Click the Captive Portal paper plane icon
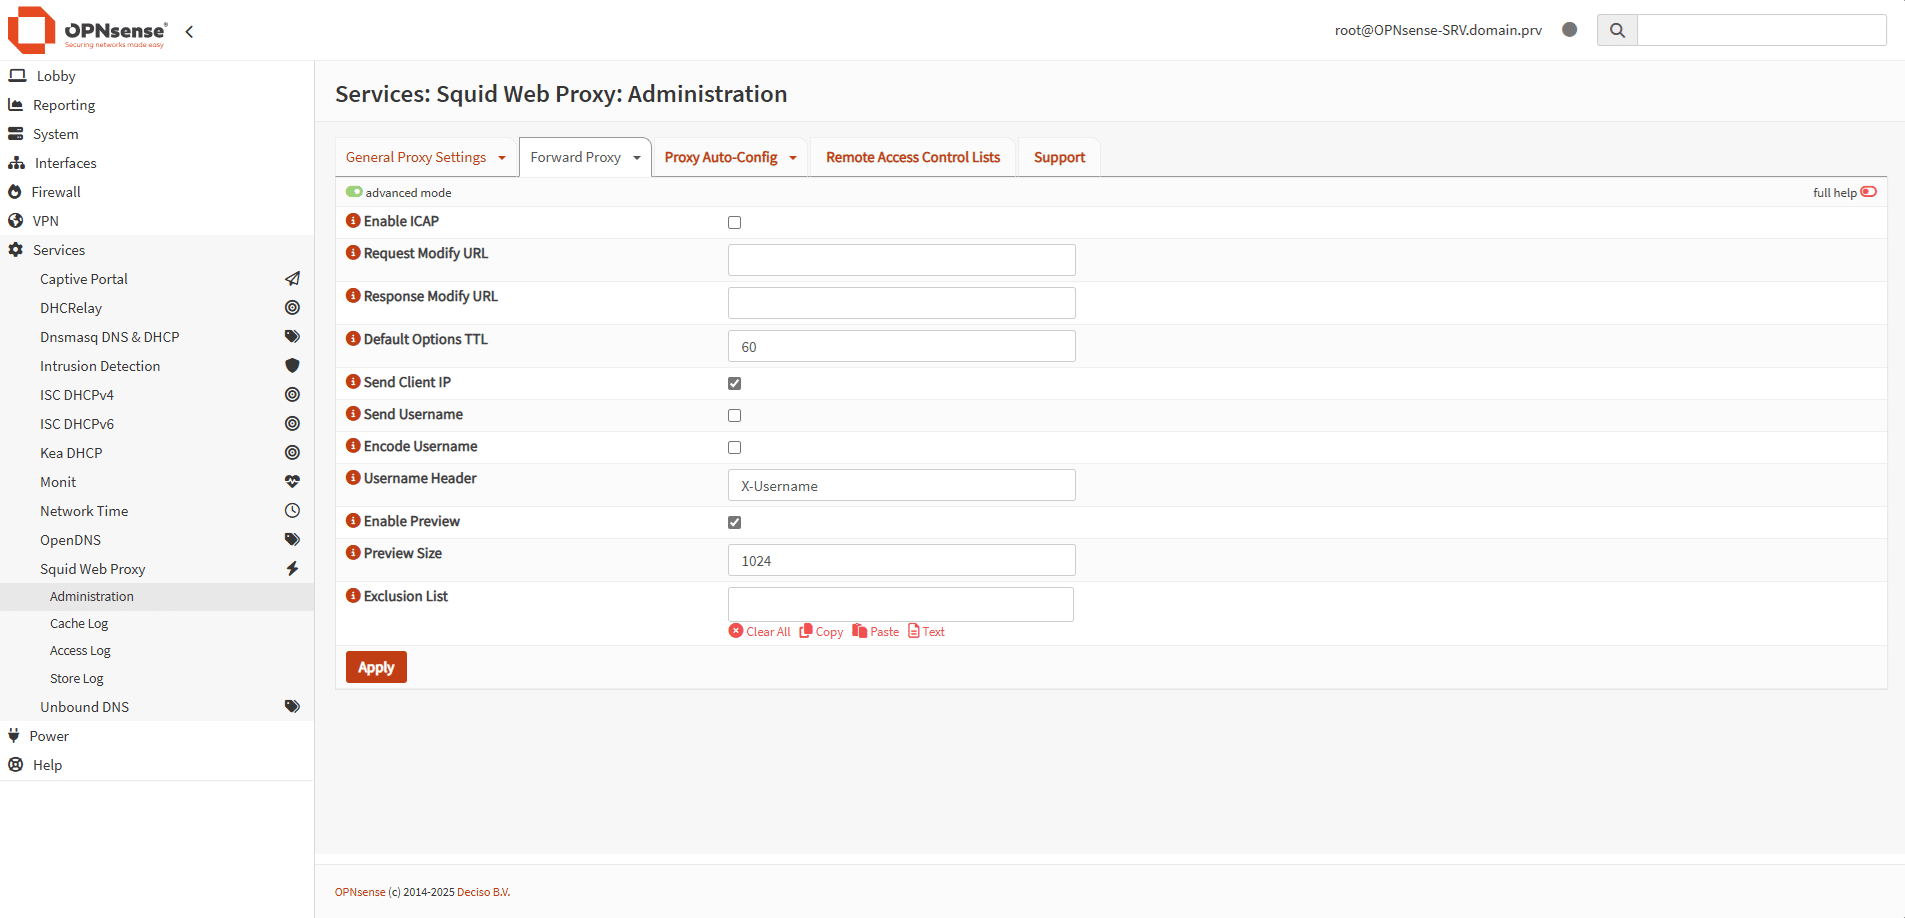The width and height of the screenshot is (1905, 918). click(292, 279)
